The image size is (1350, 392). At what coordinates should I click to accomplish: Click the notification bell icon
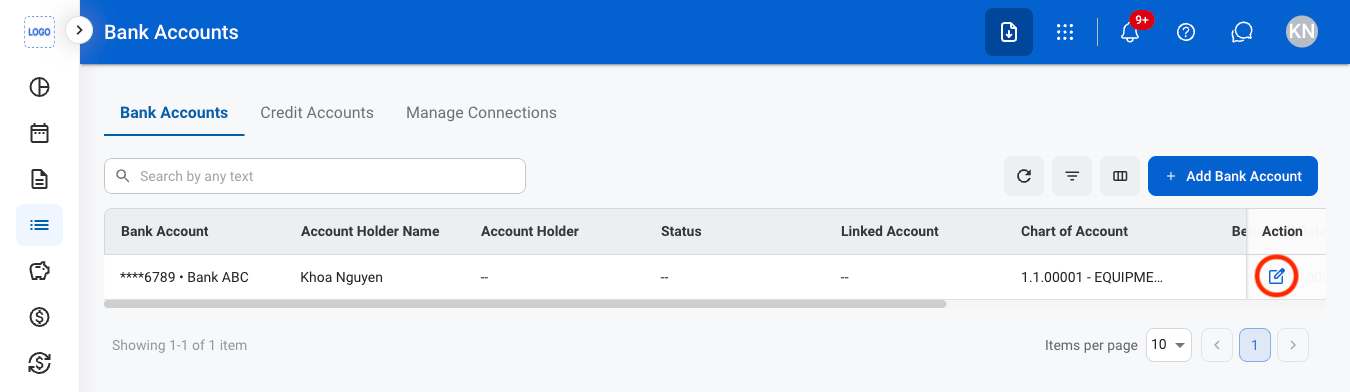[1130, 32]
